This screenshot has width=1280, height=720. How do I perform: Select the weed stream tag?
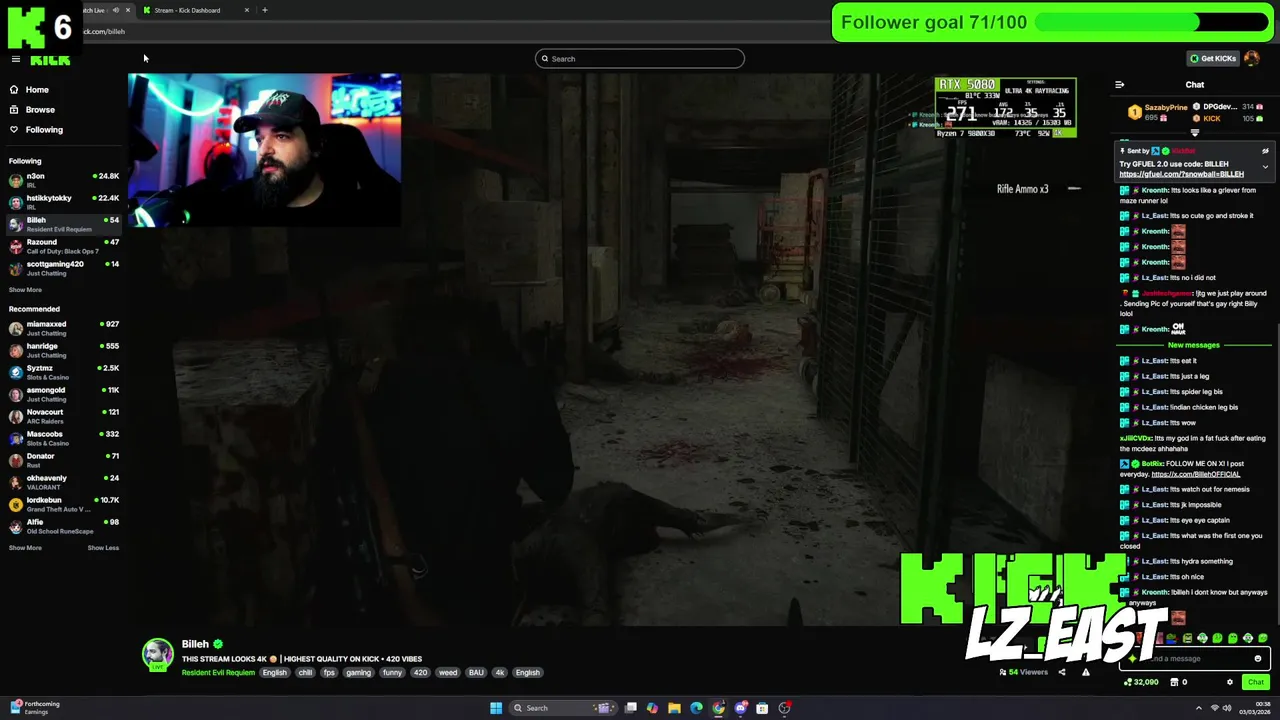click(x=448, y=673)
